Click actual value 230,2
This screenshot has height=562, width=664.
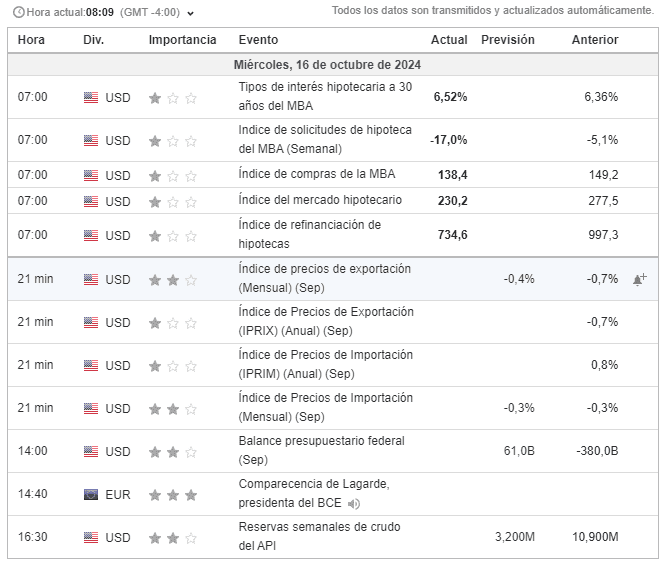pos(453,201)
